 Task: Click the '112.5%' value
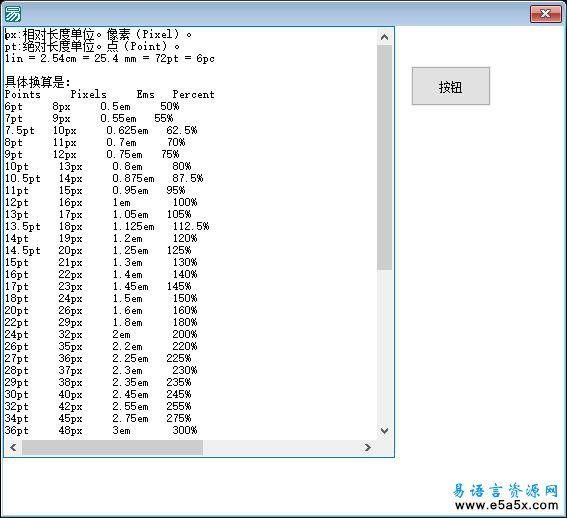tap(191, 226)
